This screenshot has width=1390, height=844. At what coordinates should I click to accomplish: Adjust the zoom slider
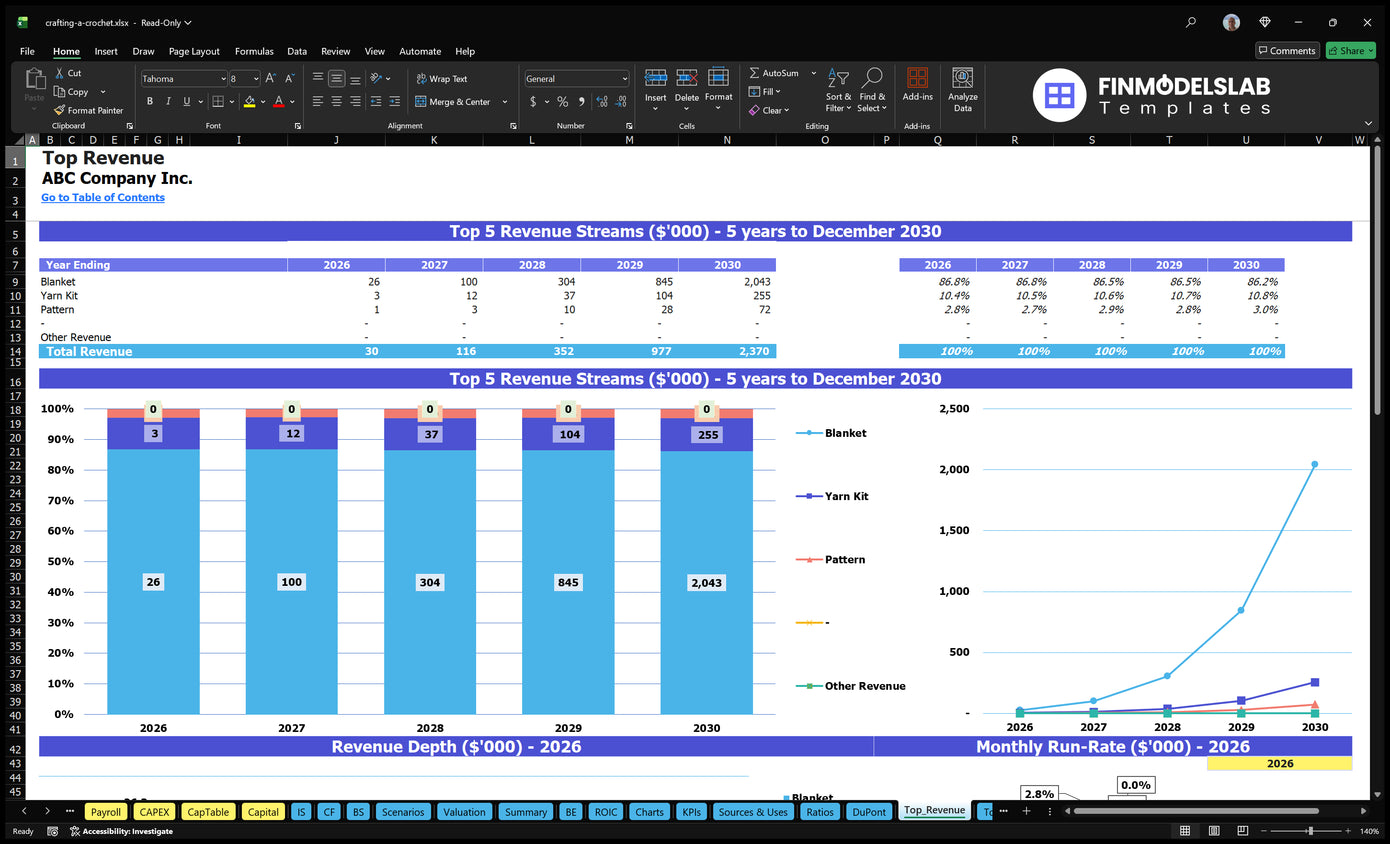click(1312, 830)
